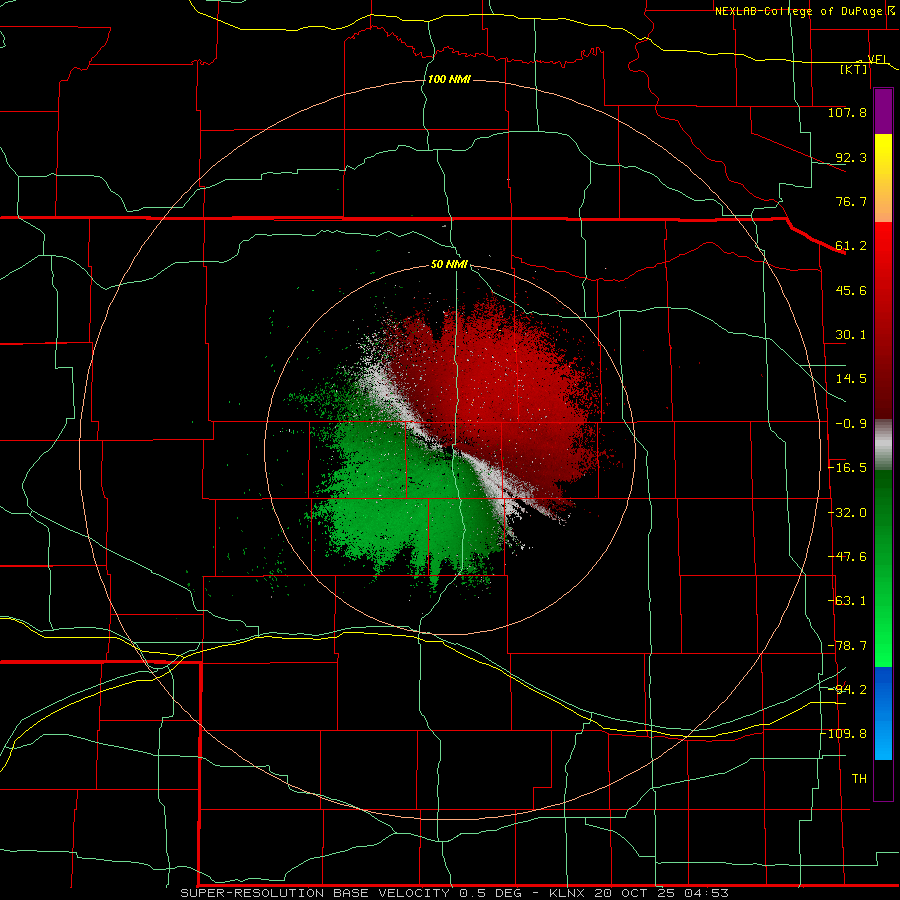Select the 45.6 scale value
This screenshot has width=900, height=900.
(851, 290)
